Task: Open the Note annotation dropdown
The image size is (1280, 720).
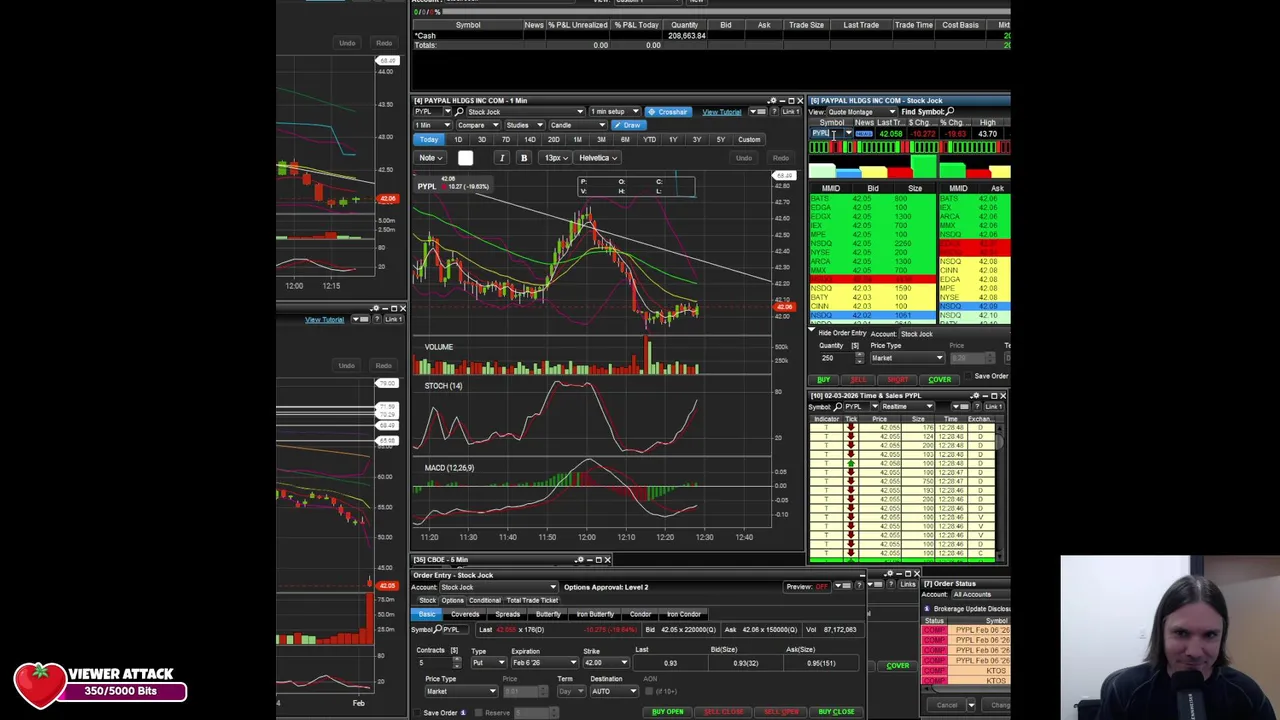Action: (x=430, y=158)
